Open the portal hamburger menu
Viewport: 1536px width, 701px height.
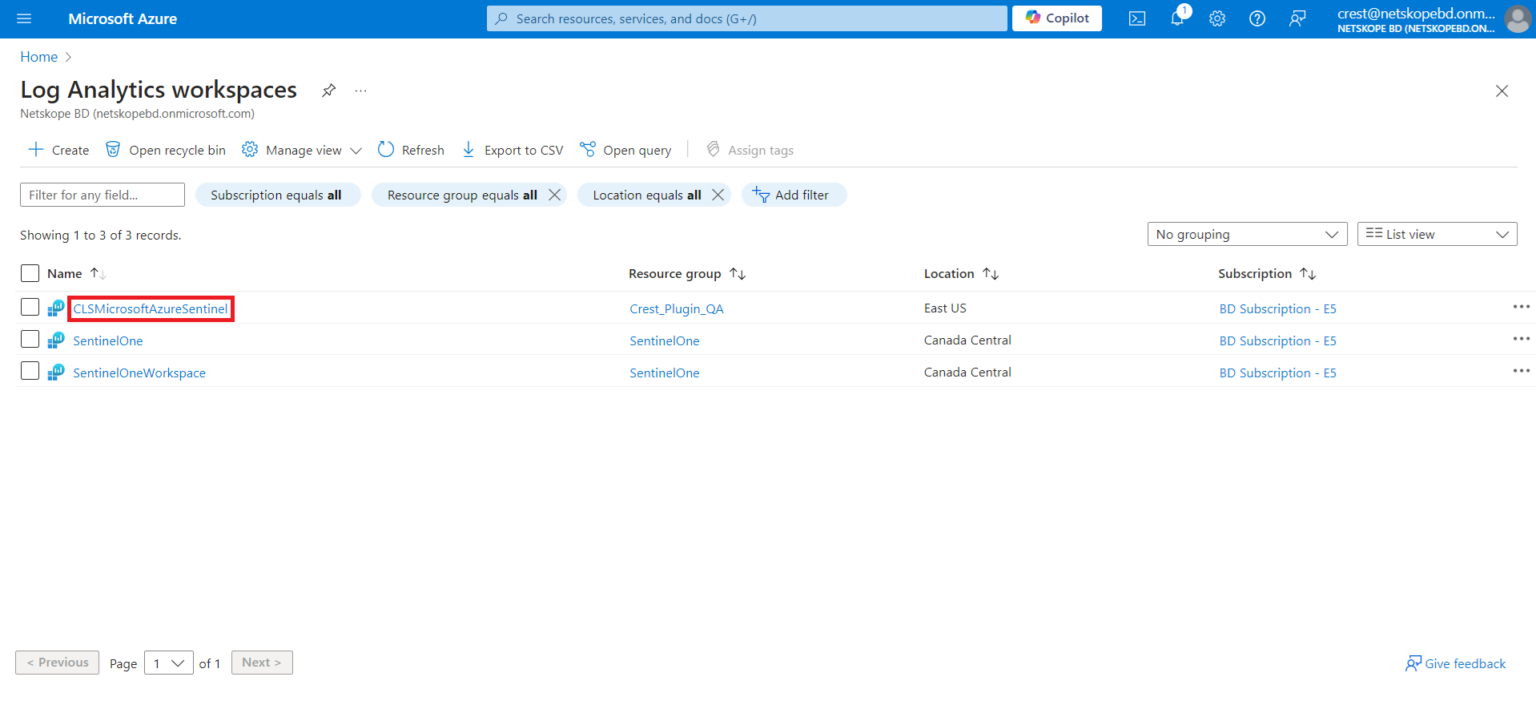coord(25,18)
